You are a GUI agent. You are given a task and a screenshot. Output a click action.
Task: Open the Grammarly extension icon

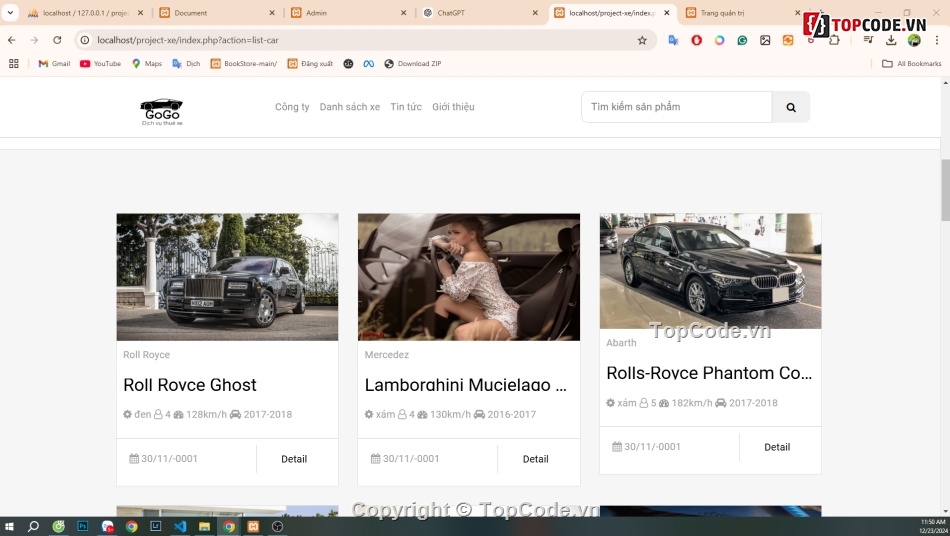click(742, 40)
